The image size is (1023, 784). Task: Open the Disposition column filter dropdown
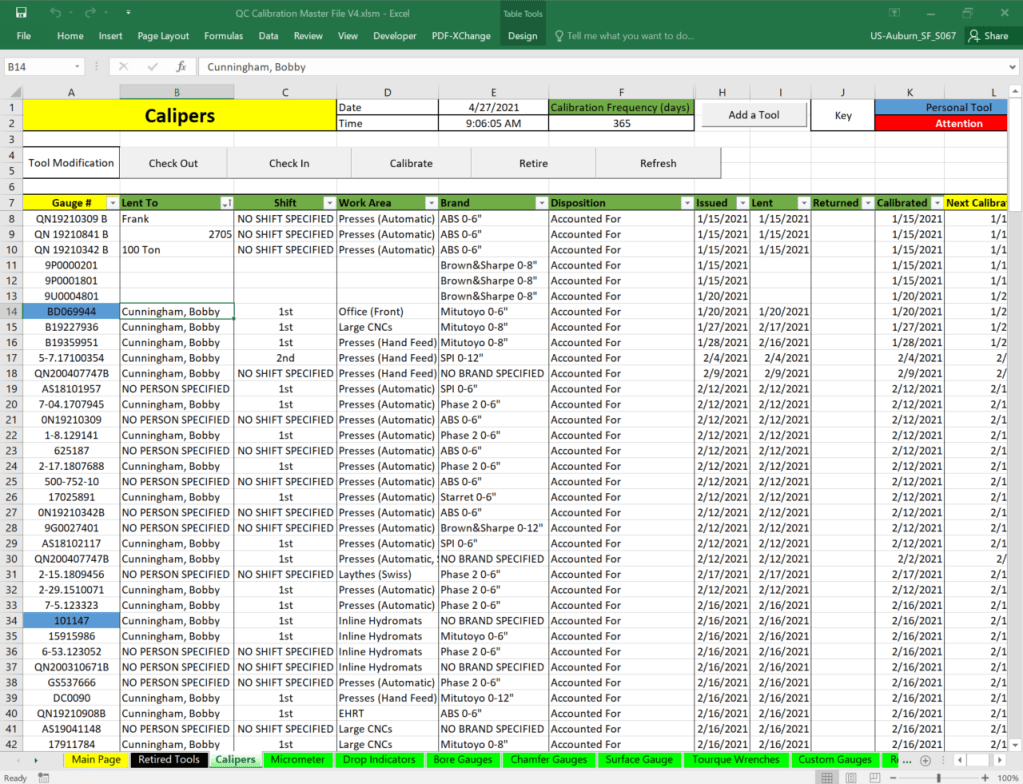tap(686, 203)
